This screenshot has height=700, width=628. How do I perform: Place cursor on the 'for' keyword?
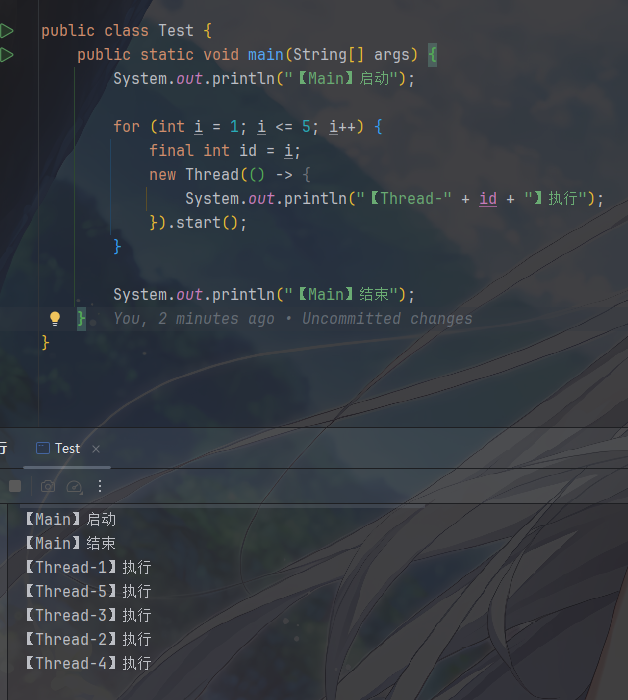(x=126, y=127)
